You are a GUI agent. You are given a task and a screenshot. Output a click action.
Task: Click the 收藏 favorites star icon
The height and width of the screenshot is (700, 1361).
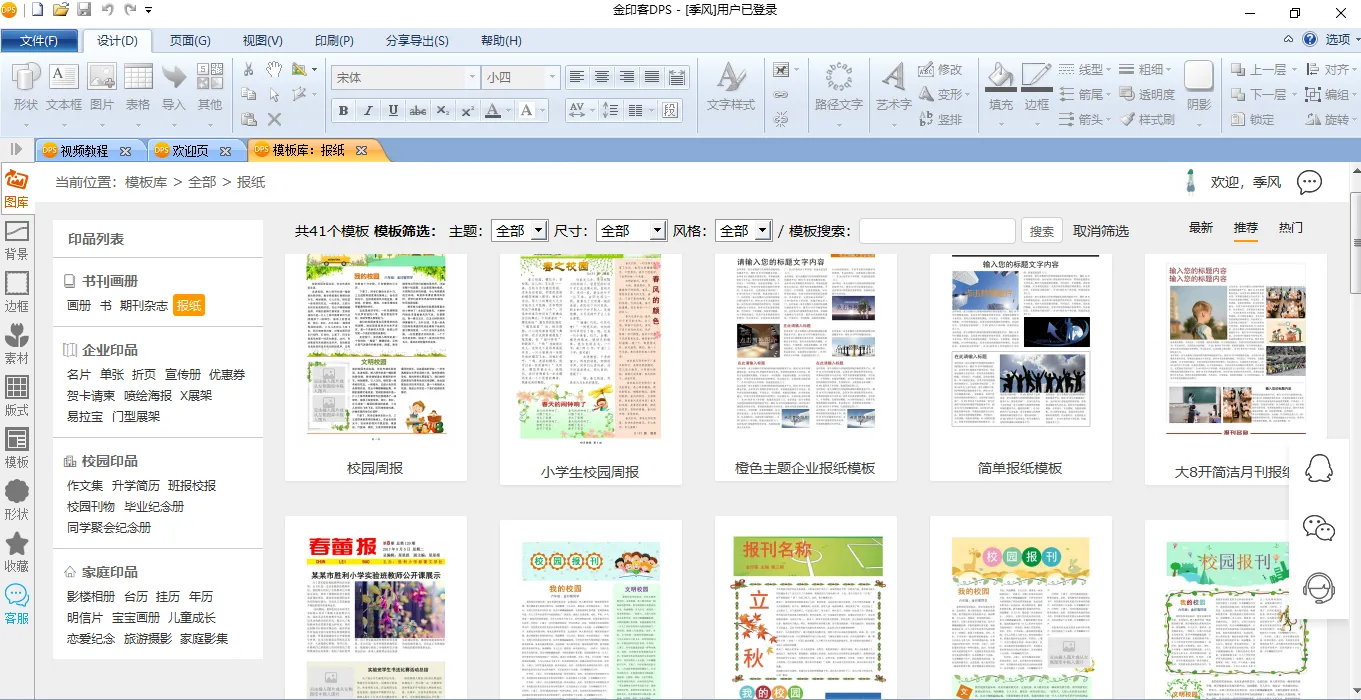pyautogui.click(x=17, y=552)
